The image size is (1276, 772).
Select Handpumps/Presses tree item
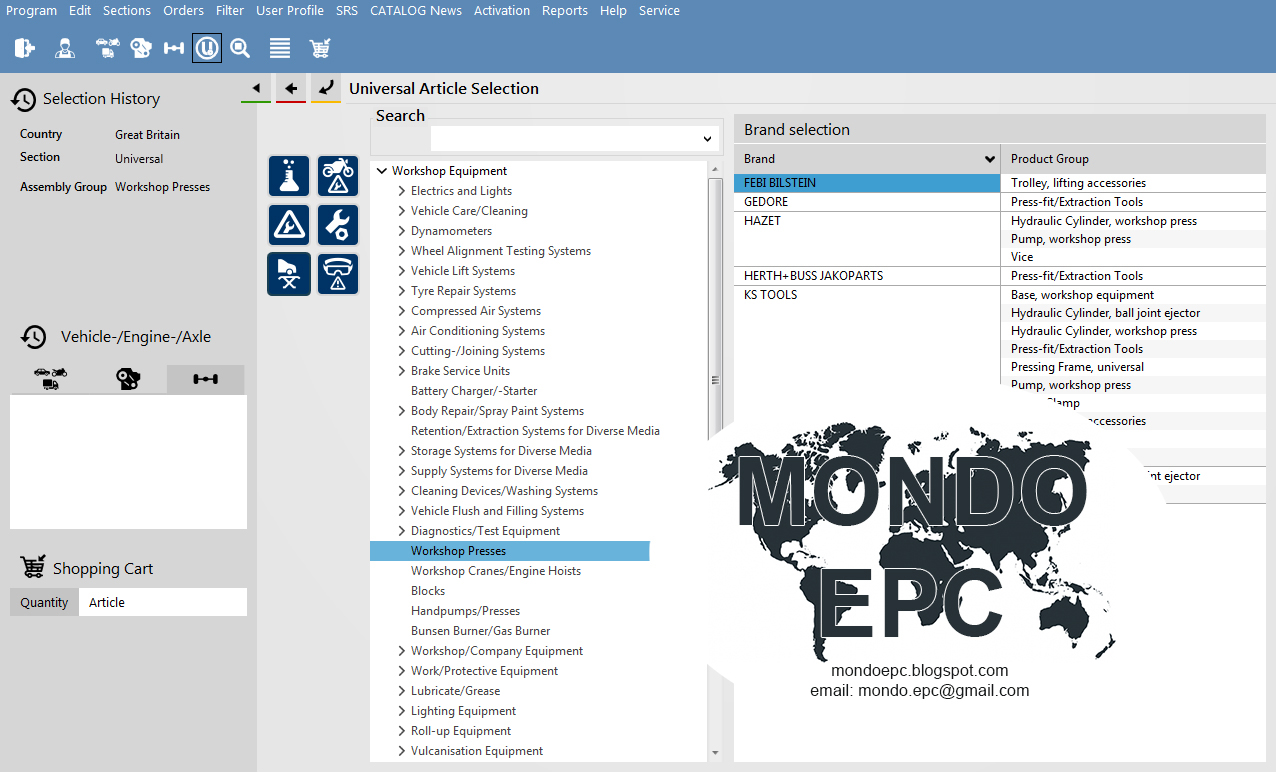pyautogui.click(x=465, y=611)
